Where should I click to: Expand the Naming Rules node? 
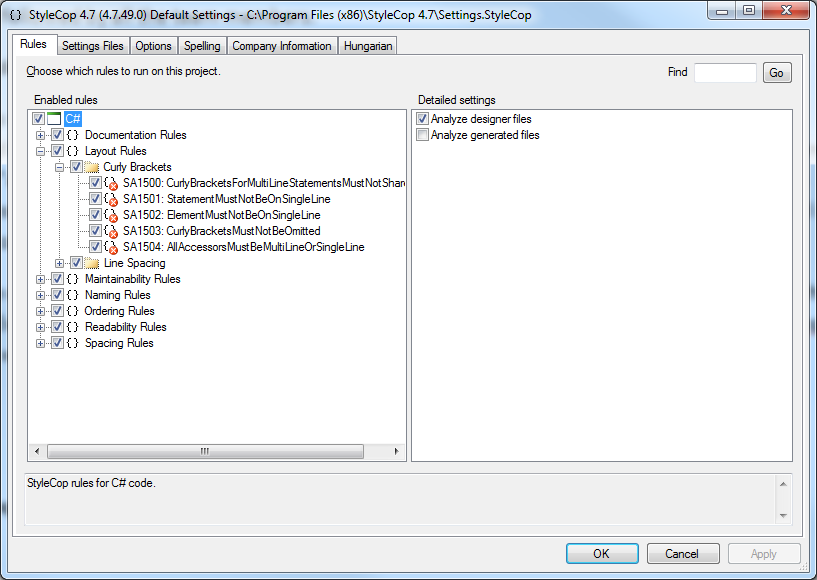coord(40,295)
